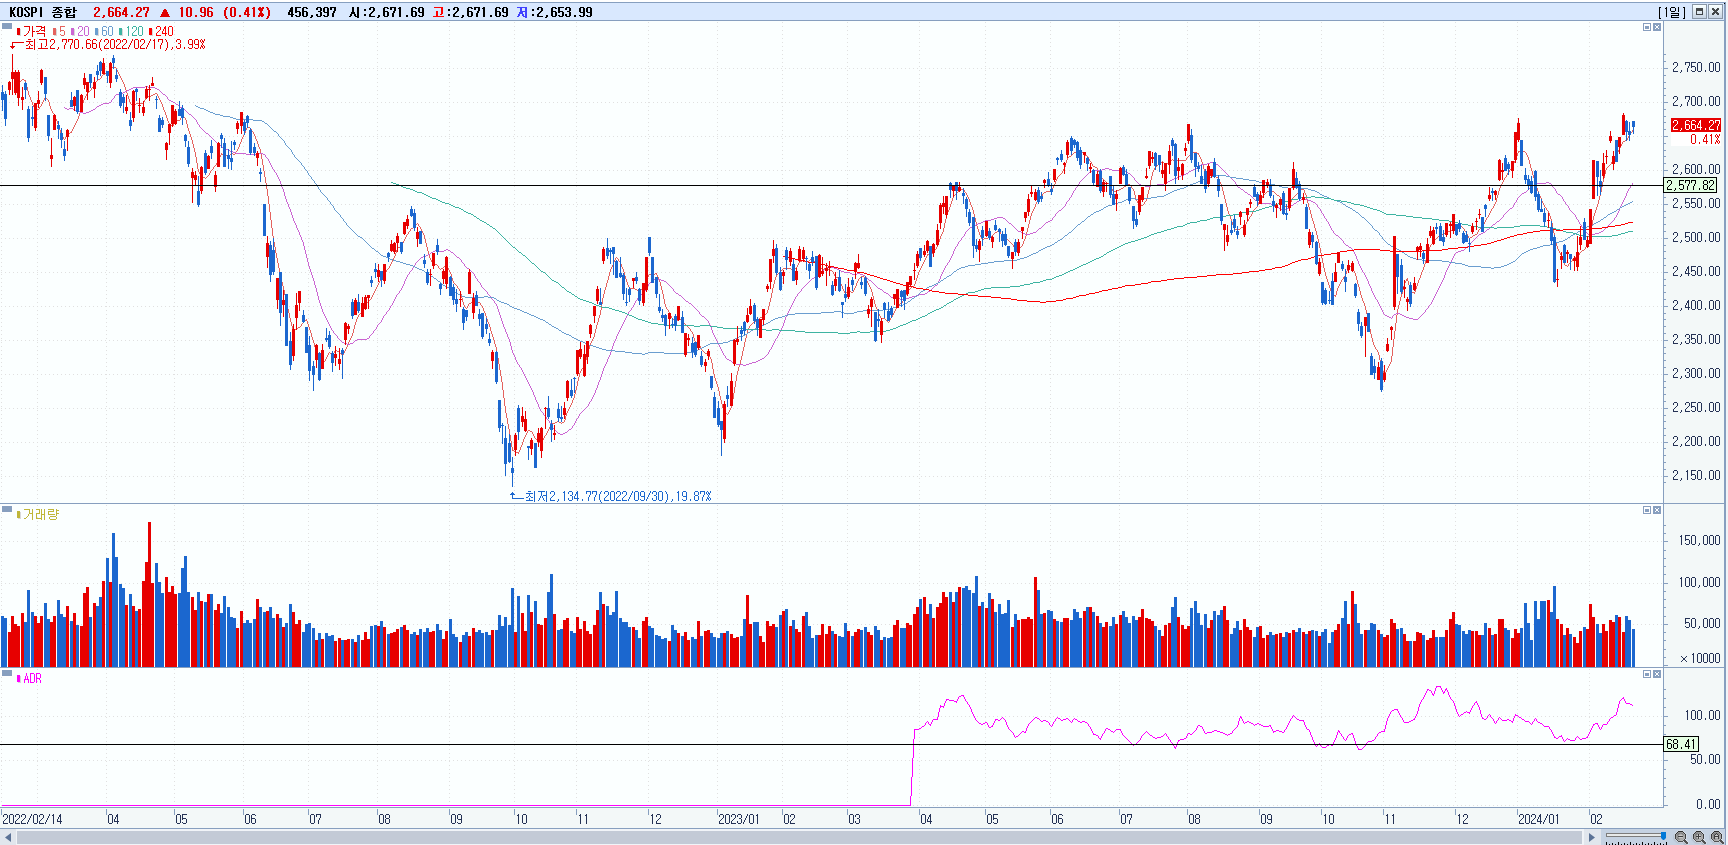Click the 최고 2,770.66 high annotation
Image resolution: width=1728 pixels, height=845 pixels.
click(x=108, y=45)
